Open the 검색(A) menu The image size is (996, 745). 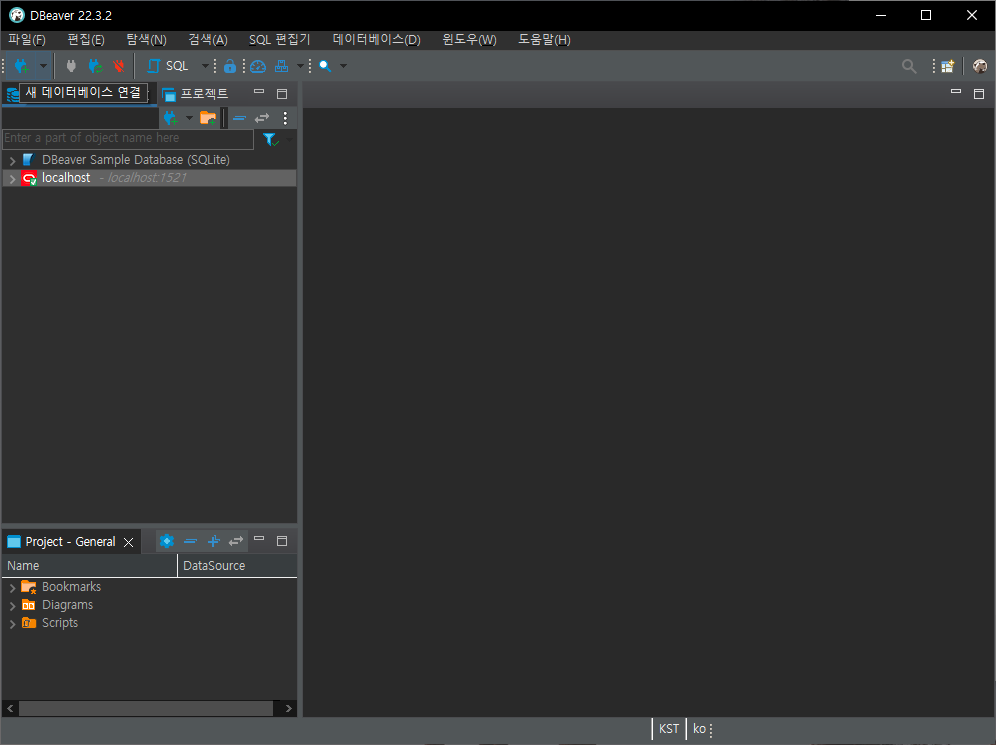[x=208, y=39]
